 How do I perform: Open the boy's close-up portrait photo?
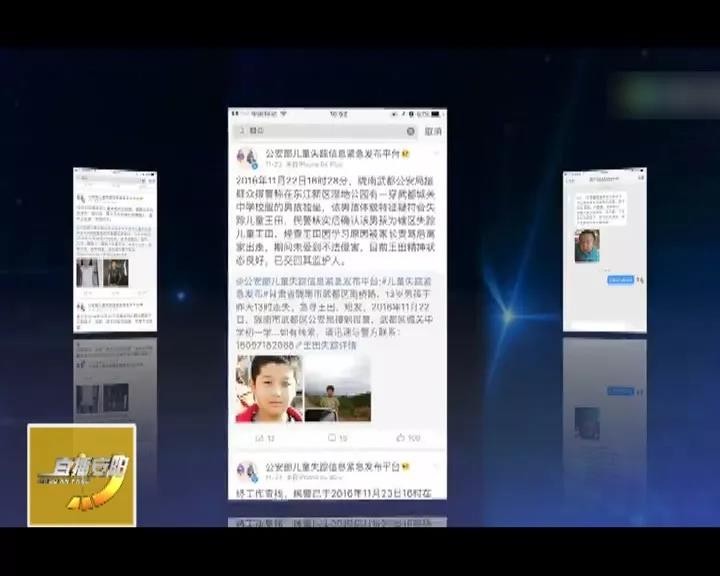[269, 389]
